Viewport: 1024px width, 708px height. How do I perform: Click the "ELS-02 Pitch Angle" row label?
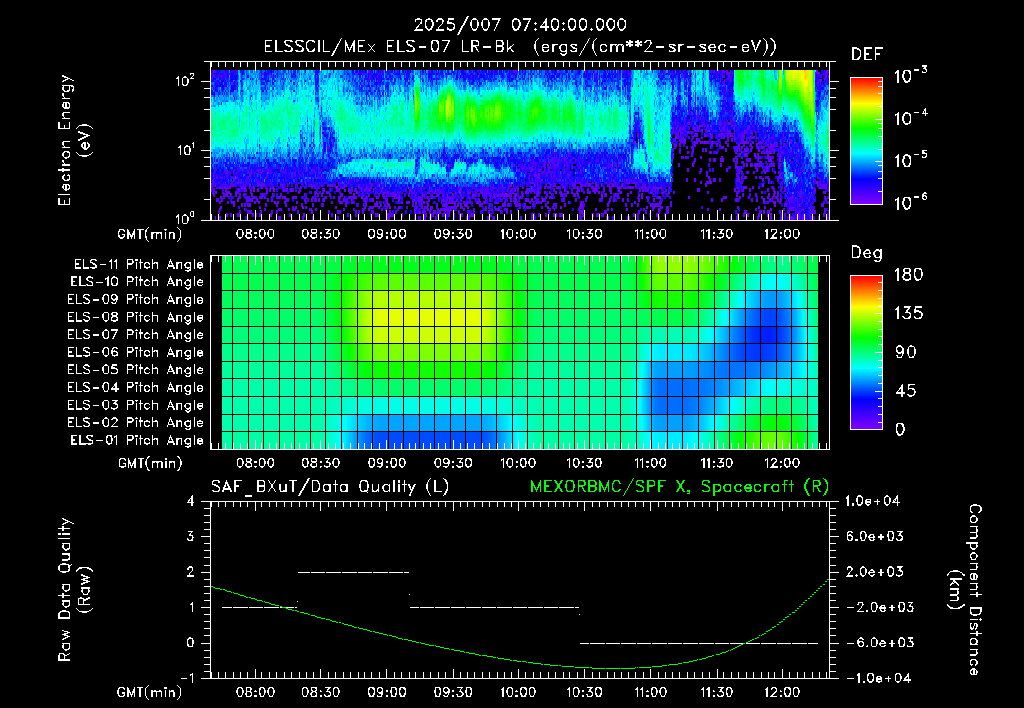pos(136,423)
